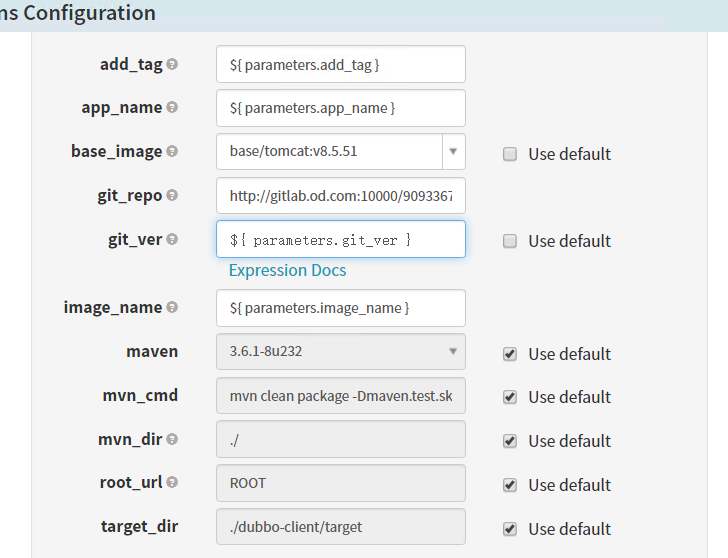Open the maven version dropdown
This screenshot has height=558, width=728.
pos(340,351)
